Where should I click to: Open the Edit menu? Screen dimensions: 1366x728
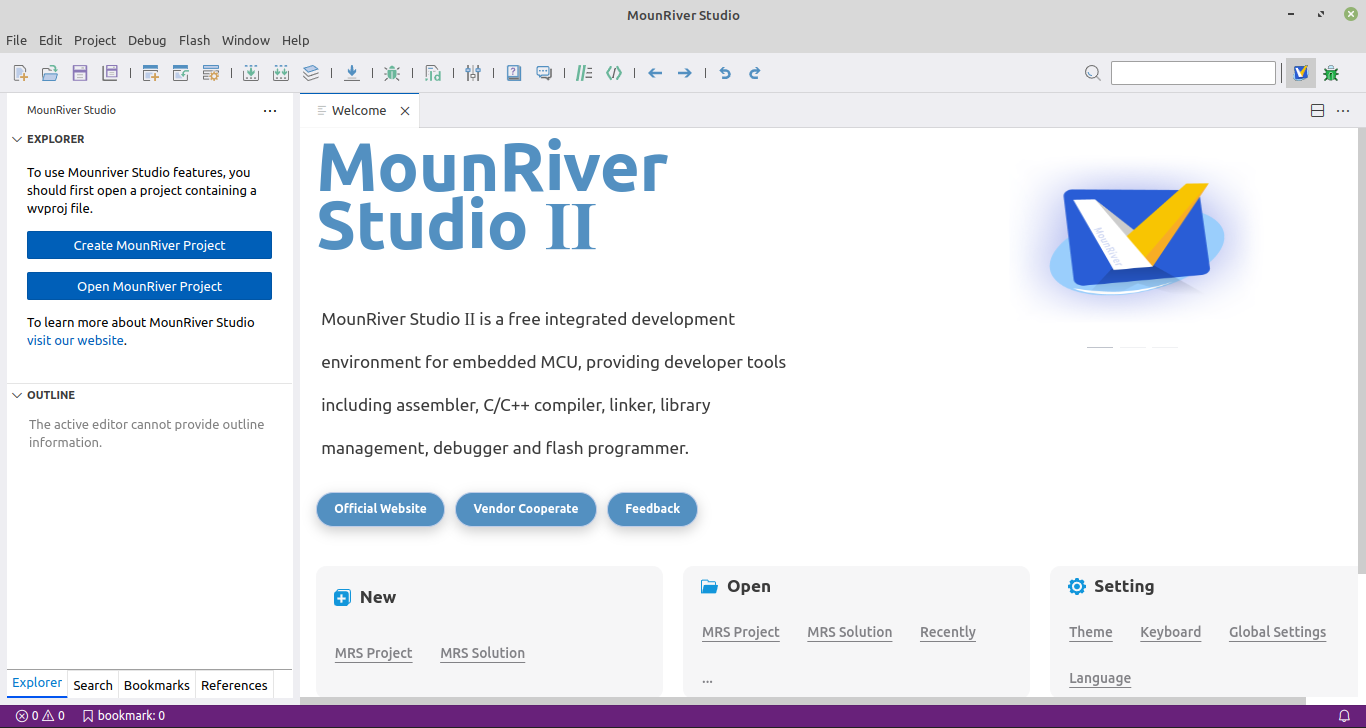pos(50,40)
